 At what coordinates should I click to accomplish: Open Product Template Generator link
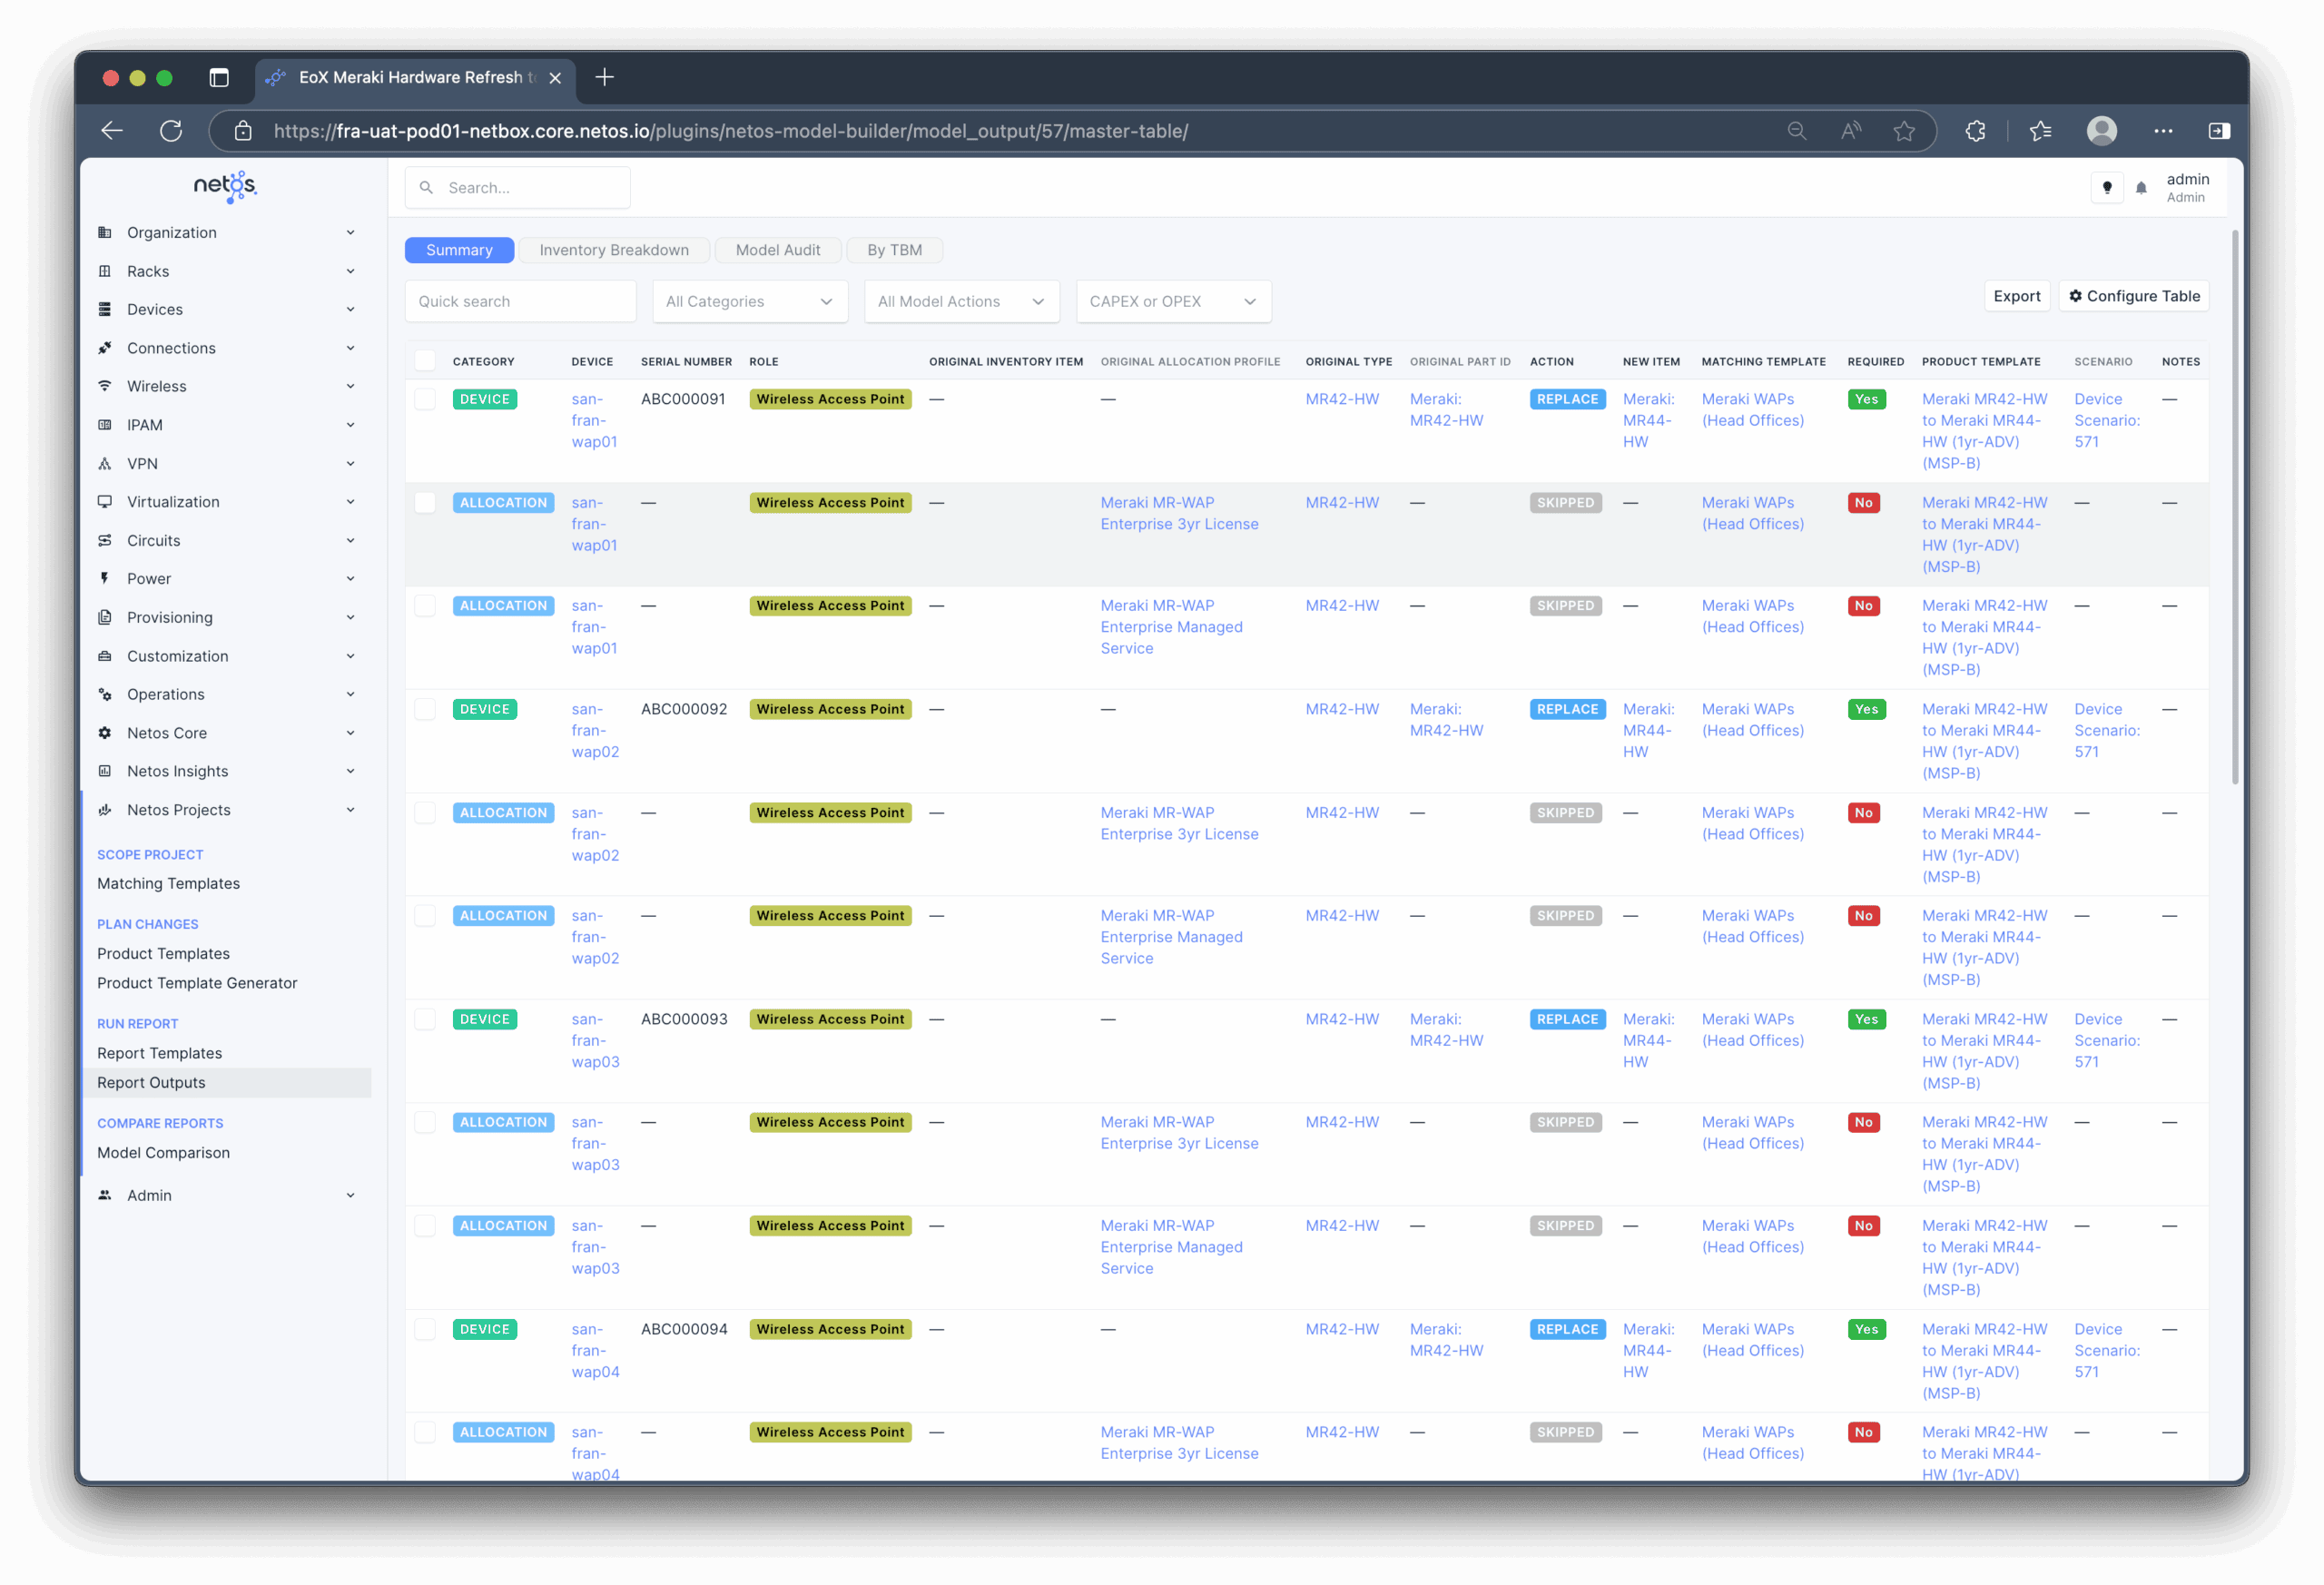click(x=197, y=983)
